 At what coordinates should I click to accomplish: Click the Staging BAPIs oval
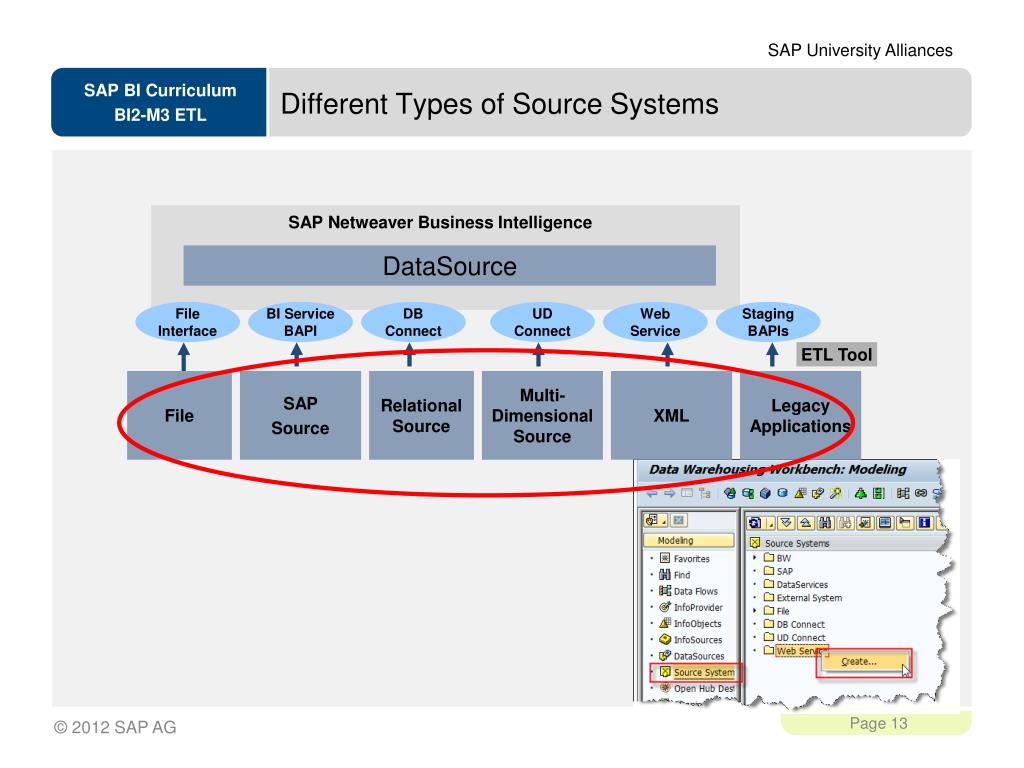[x=768, y=322]
